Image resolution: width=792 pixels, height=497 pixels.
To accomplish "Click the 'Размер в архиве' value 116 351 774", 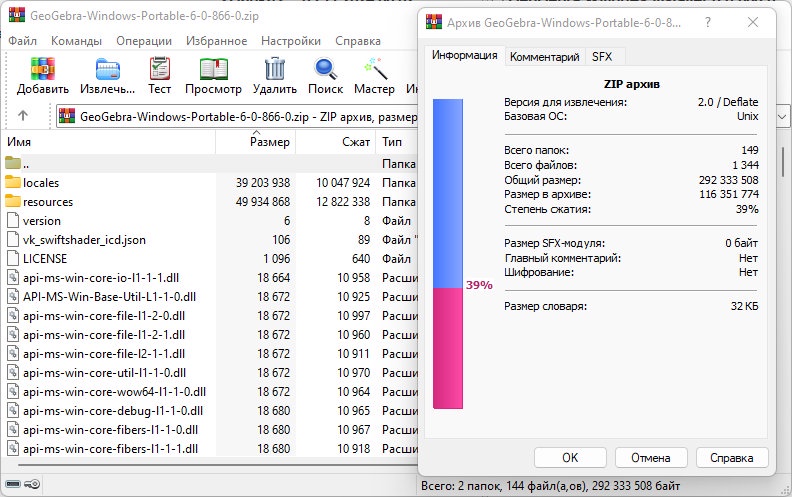I will 729,194.
